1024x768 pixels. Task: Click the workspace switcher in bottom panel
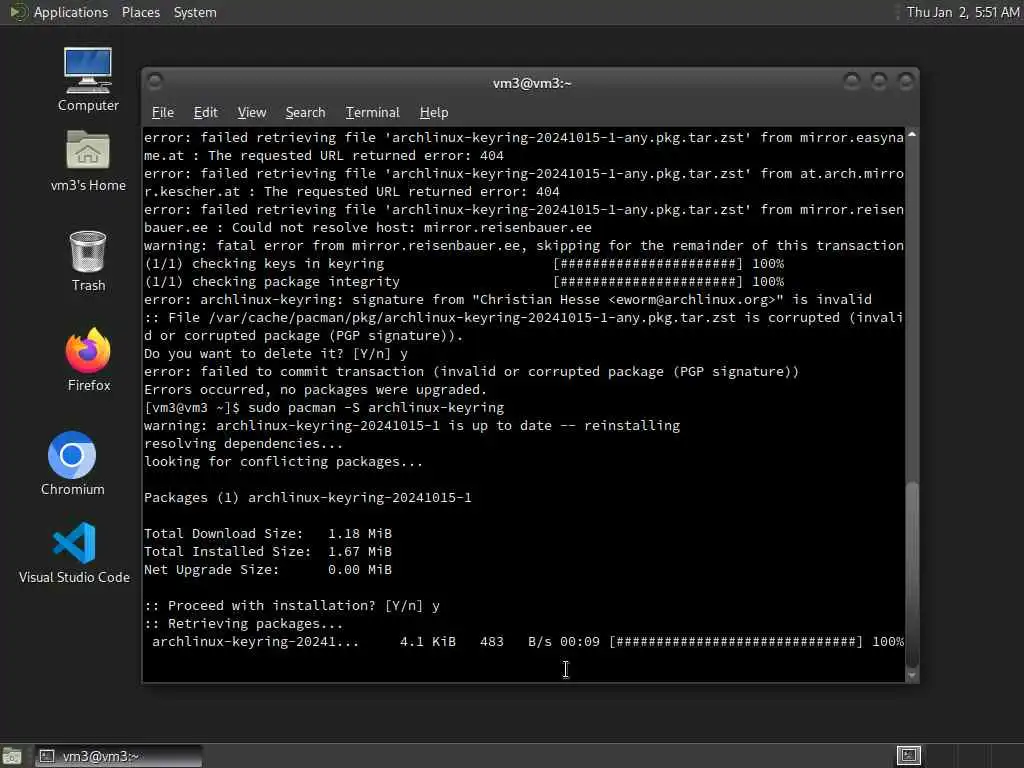tap(908, 756)
